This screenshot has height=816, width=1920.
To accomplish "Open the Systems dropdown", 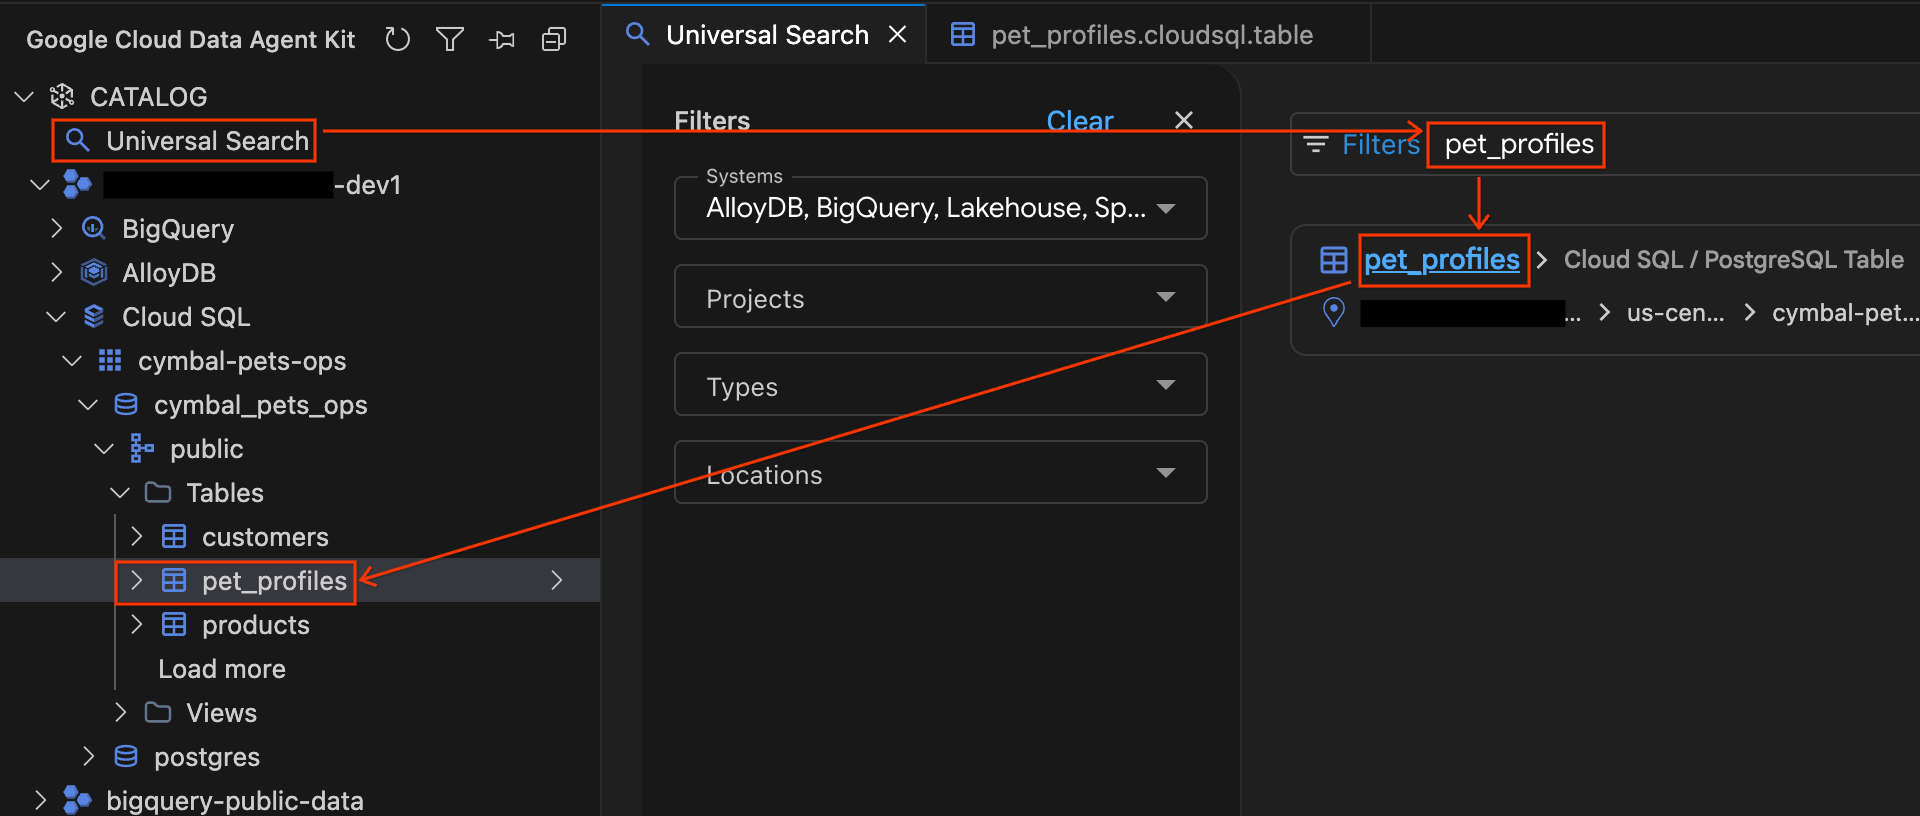I will pyautogui.click(x=940, y=208).
